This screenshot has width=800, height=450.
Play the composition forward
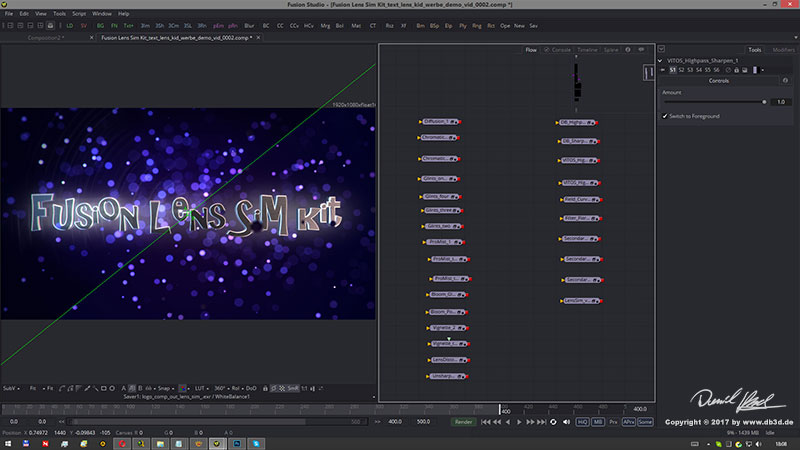pos(519,422)
